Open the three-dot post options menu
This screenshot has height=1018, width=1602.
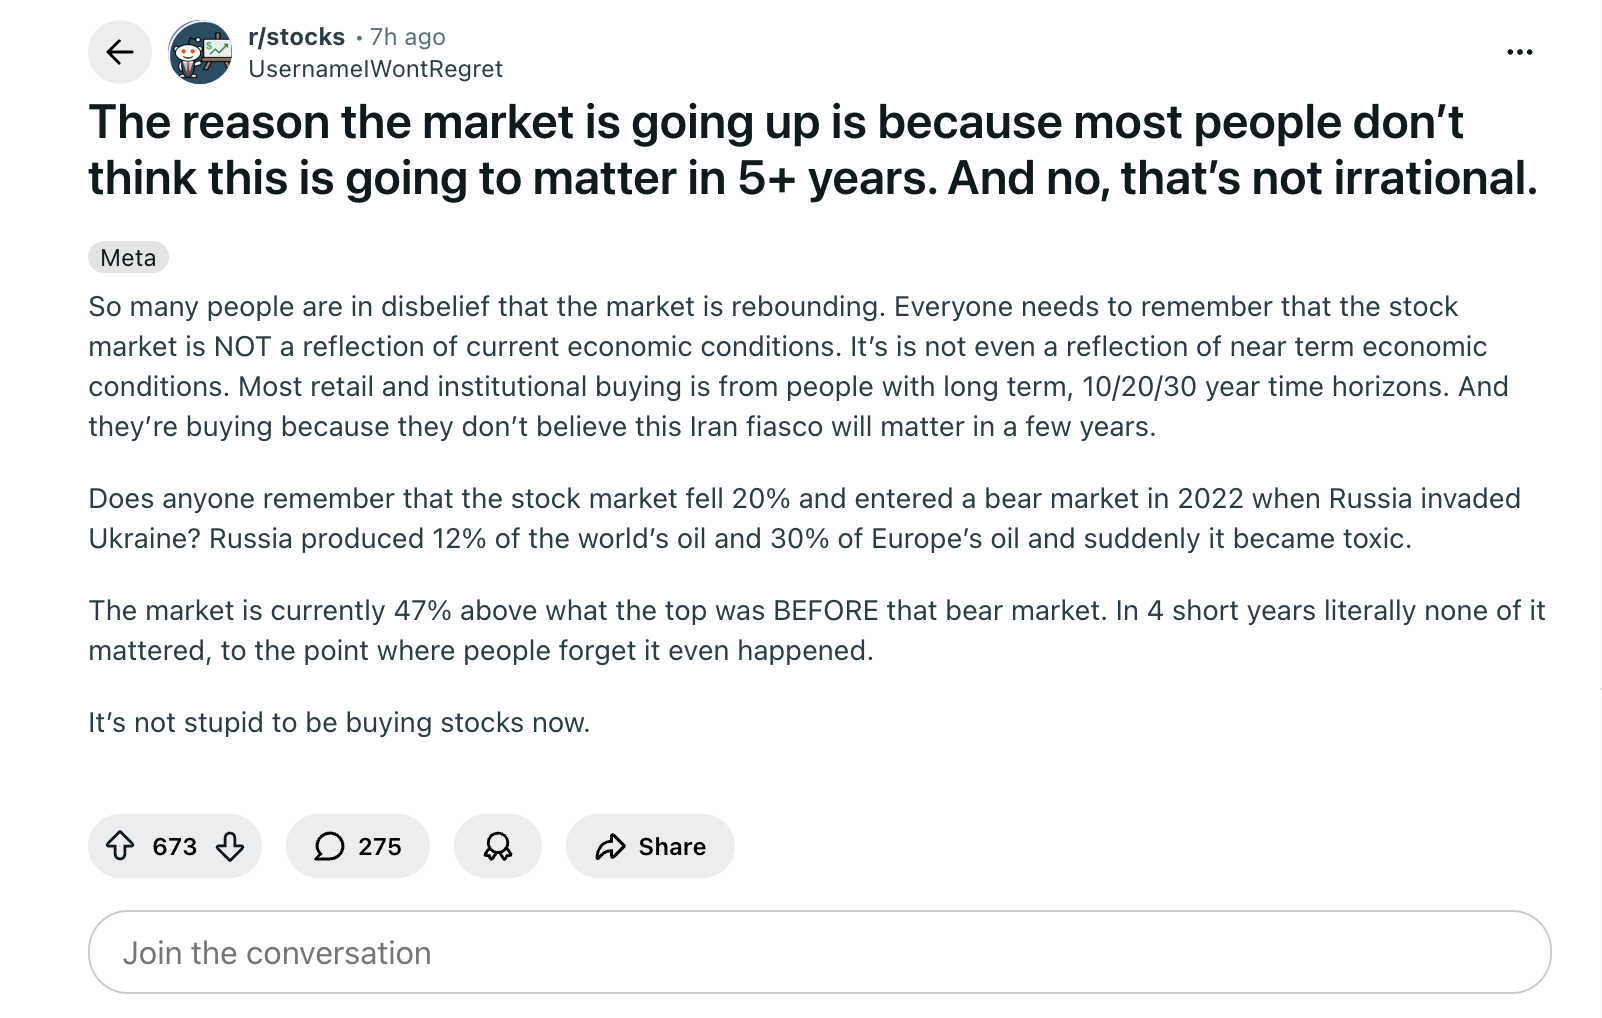pyautogui.click(x=1519, y=52)
